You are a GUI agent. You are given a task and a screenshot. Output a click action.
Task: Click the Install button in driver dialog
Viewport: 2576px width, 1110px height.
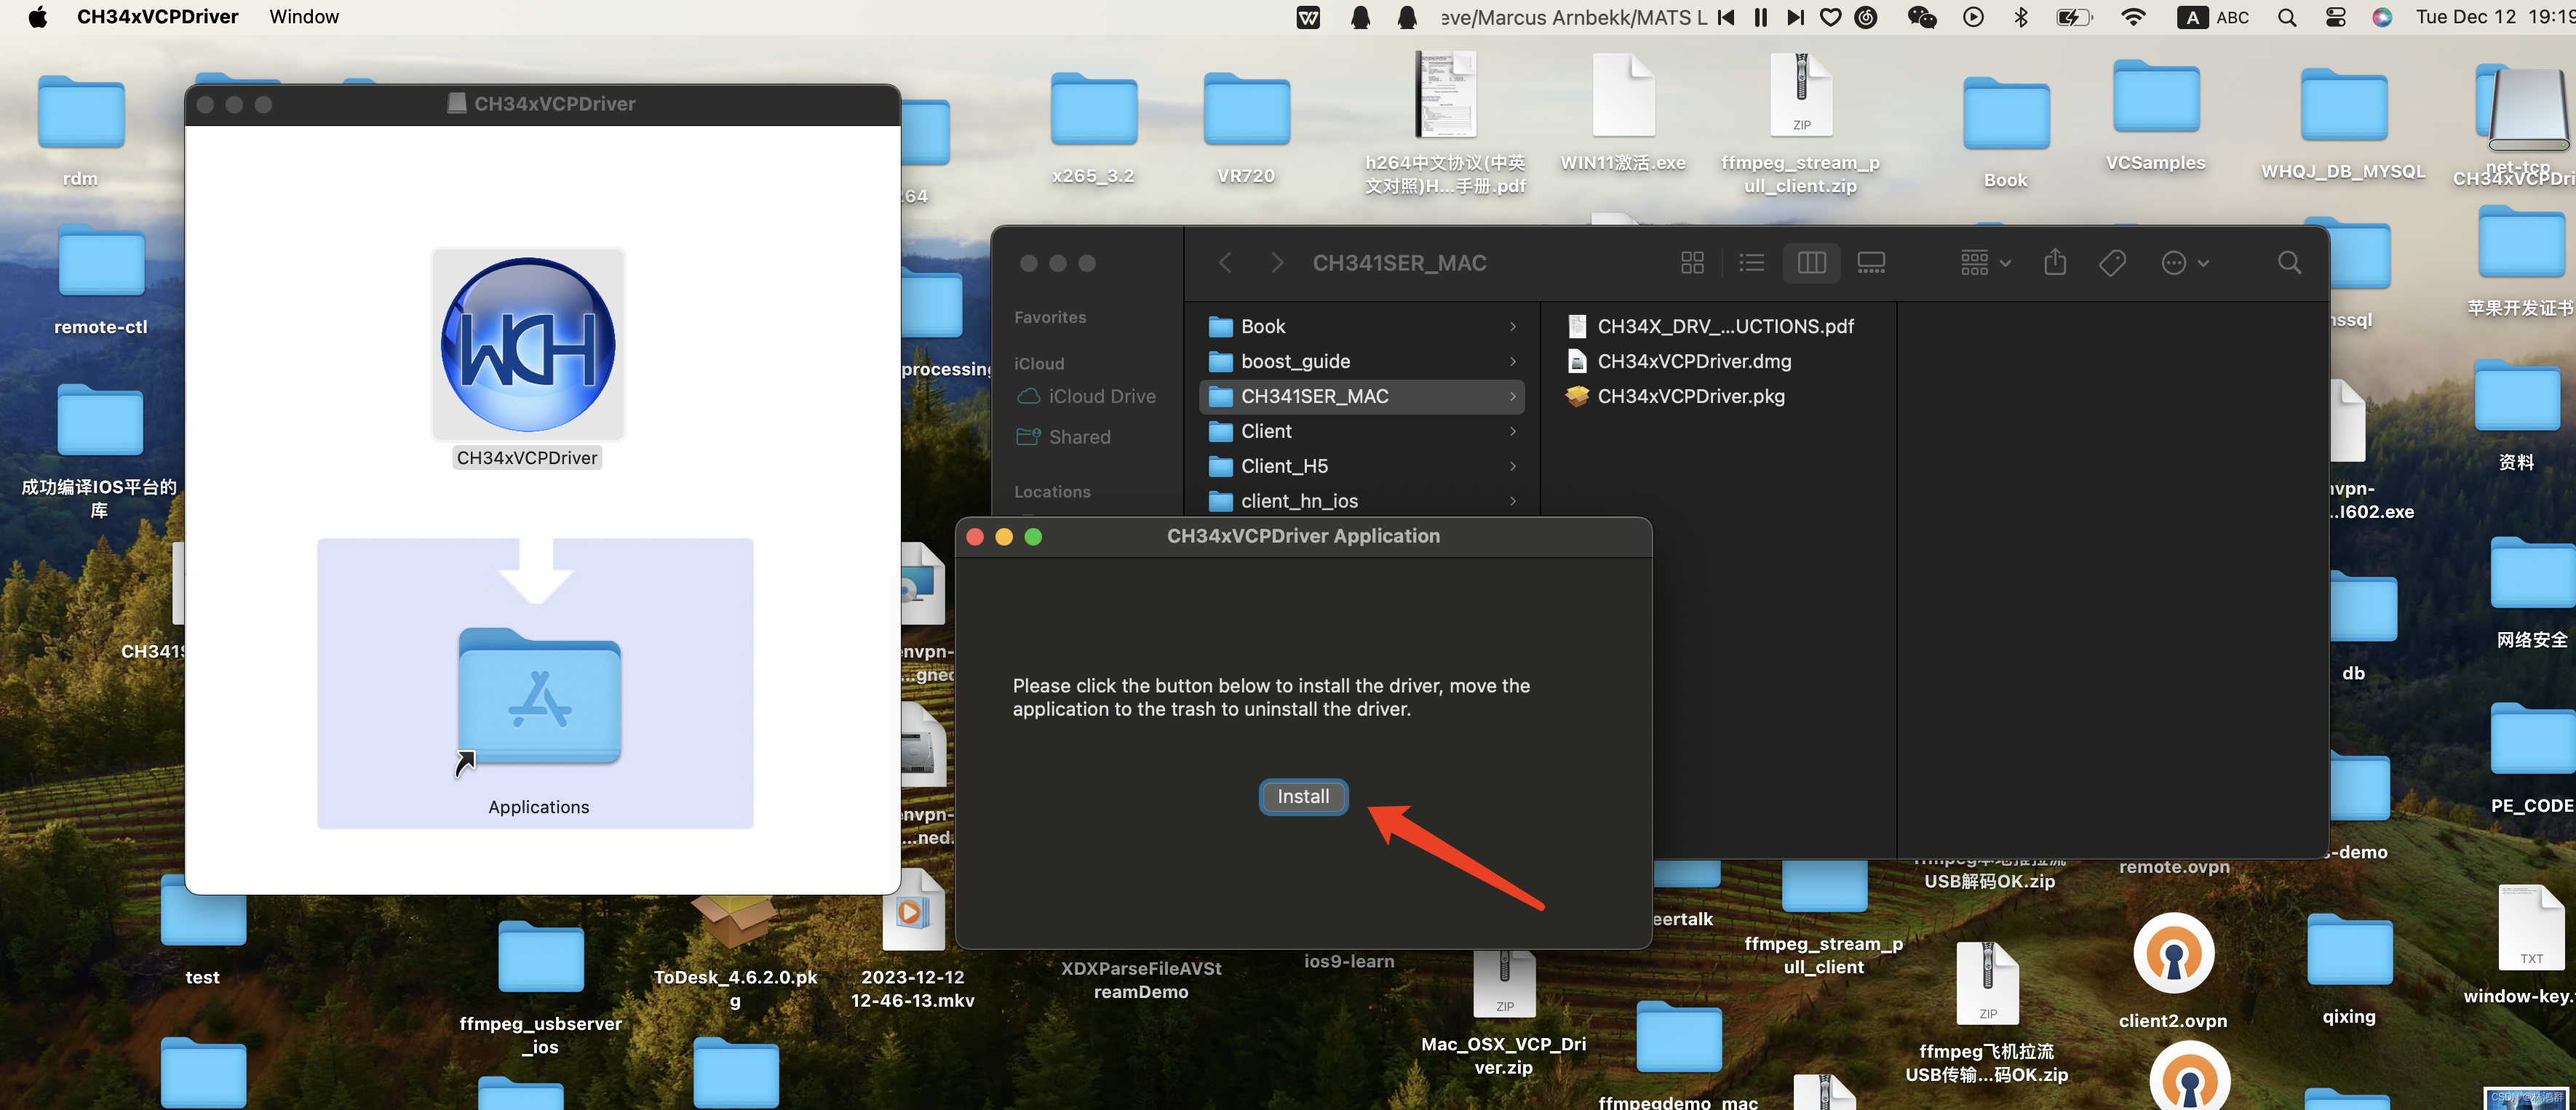(1303, 796)
